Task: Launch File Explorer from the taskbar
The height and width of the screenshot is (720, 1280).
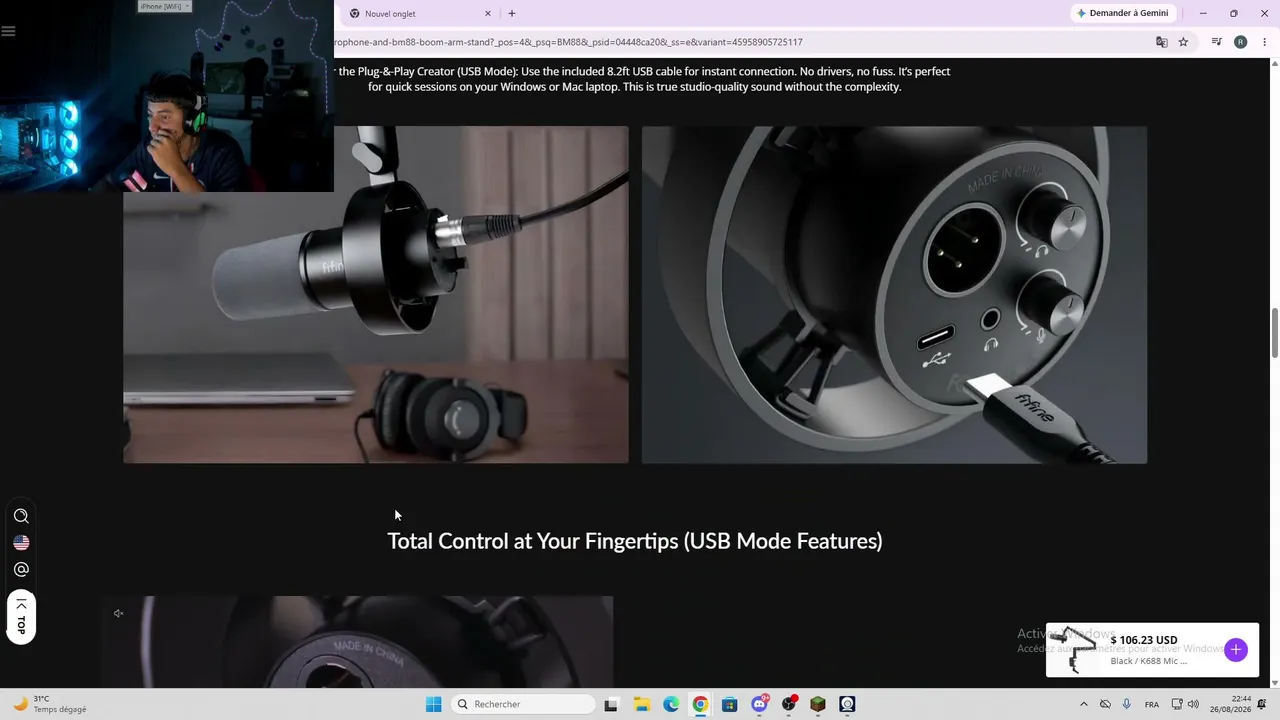Action: click(641, 704)
